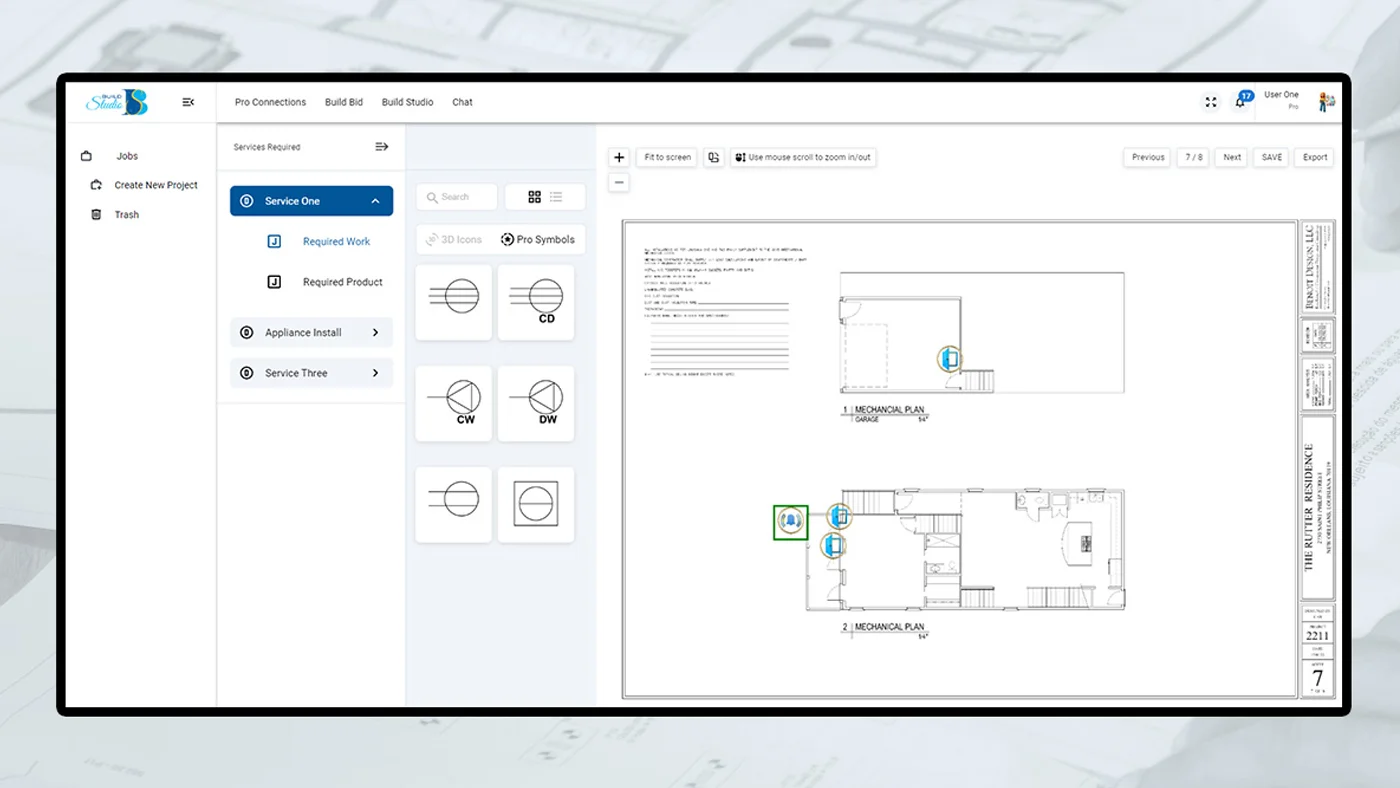Expand the Service Three section
The image size is (1400, 788).
375,373
